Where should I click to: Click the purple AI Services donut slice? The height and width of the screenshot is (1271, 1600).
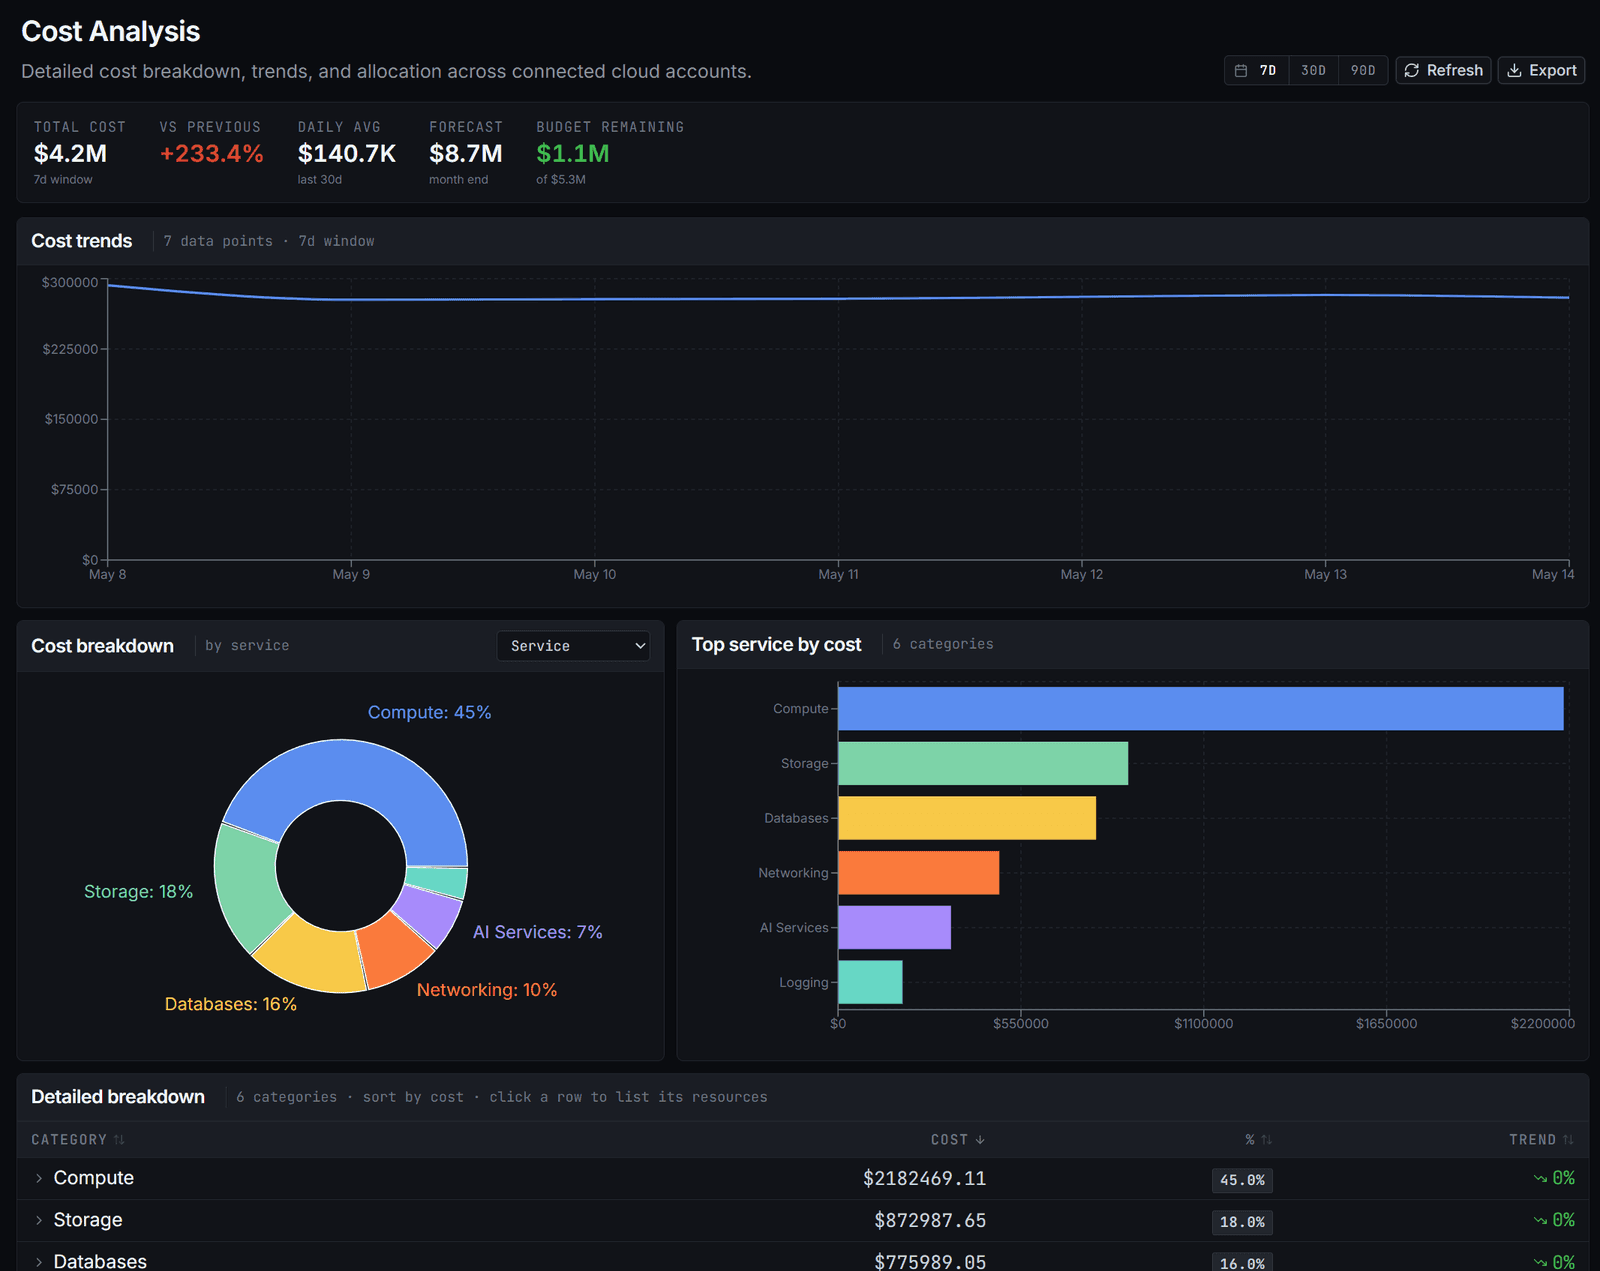pos(430,913)
